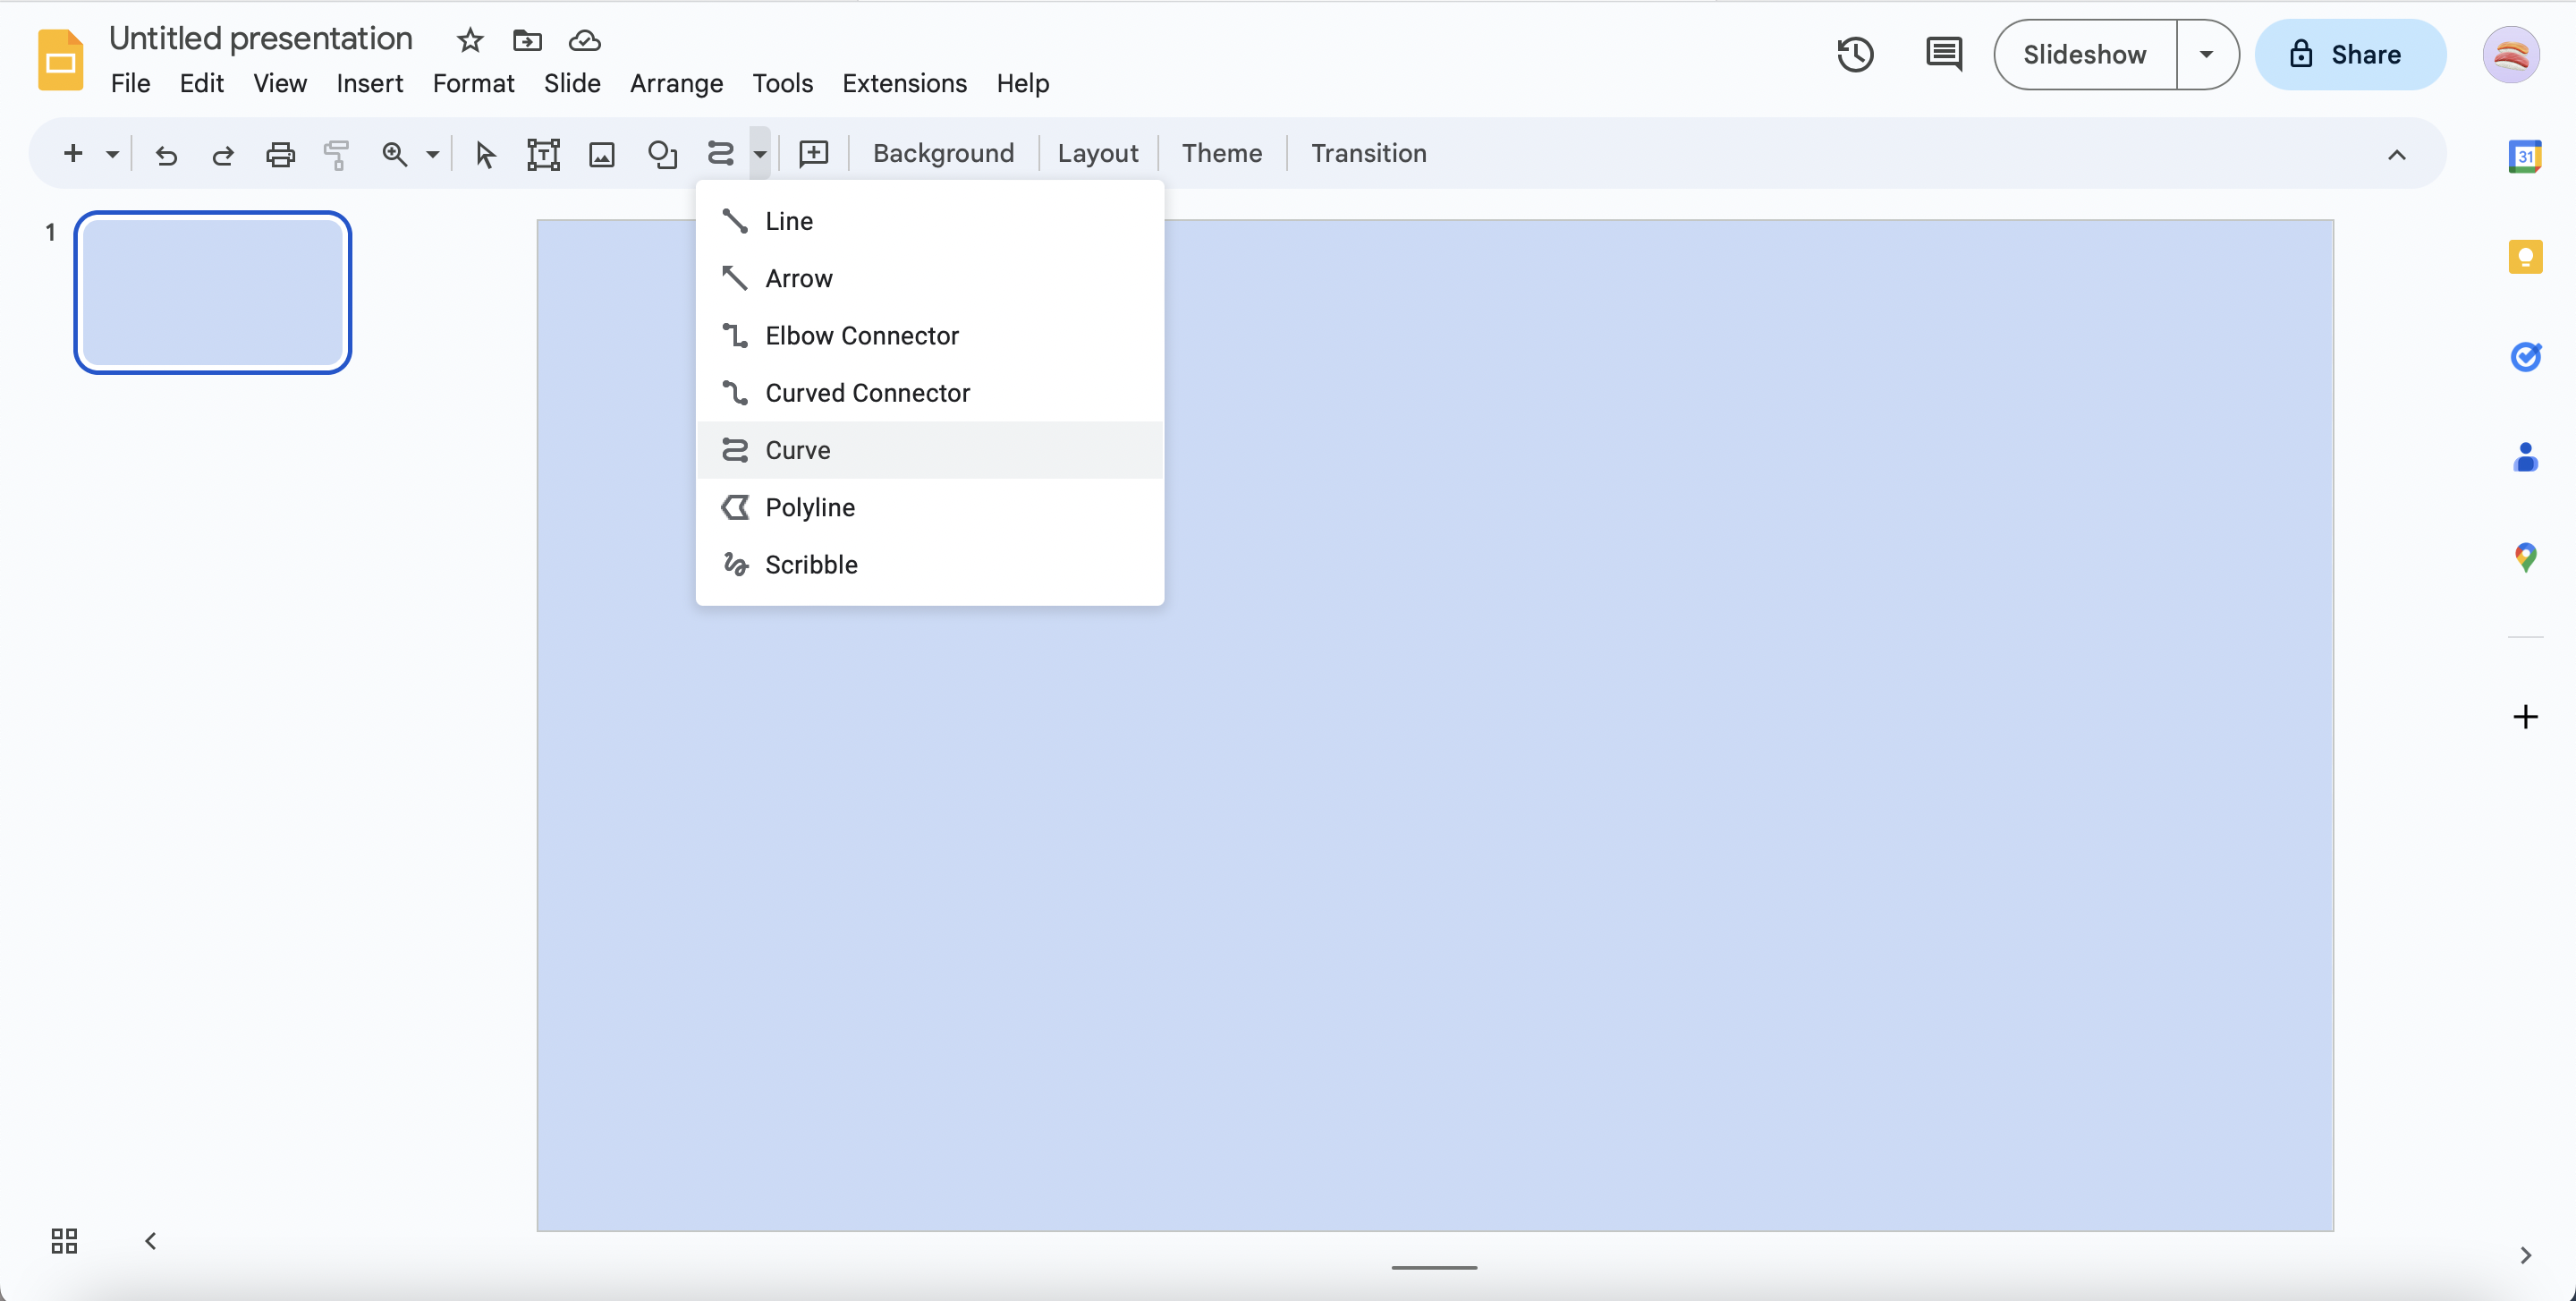Choose Curved Connector from the open menu

866,392
